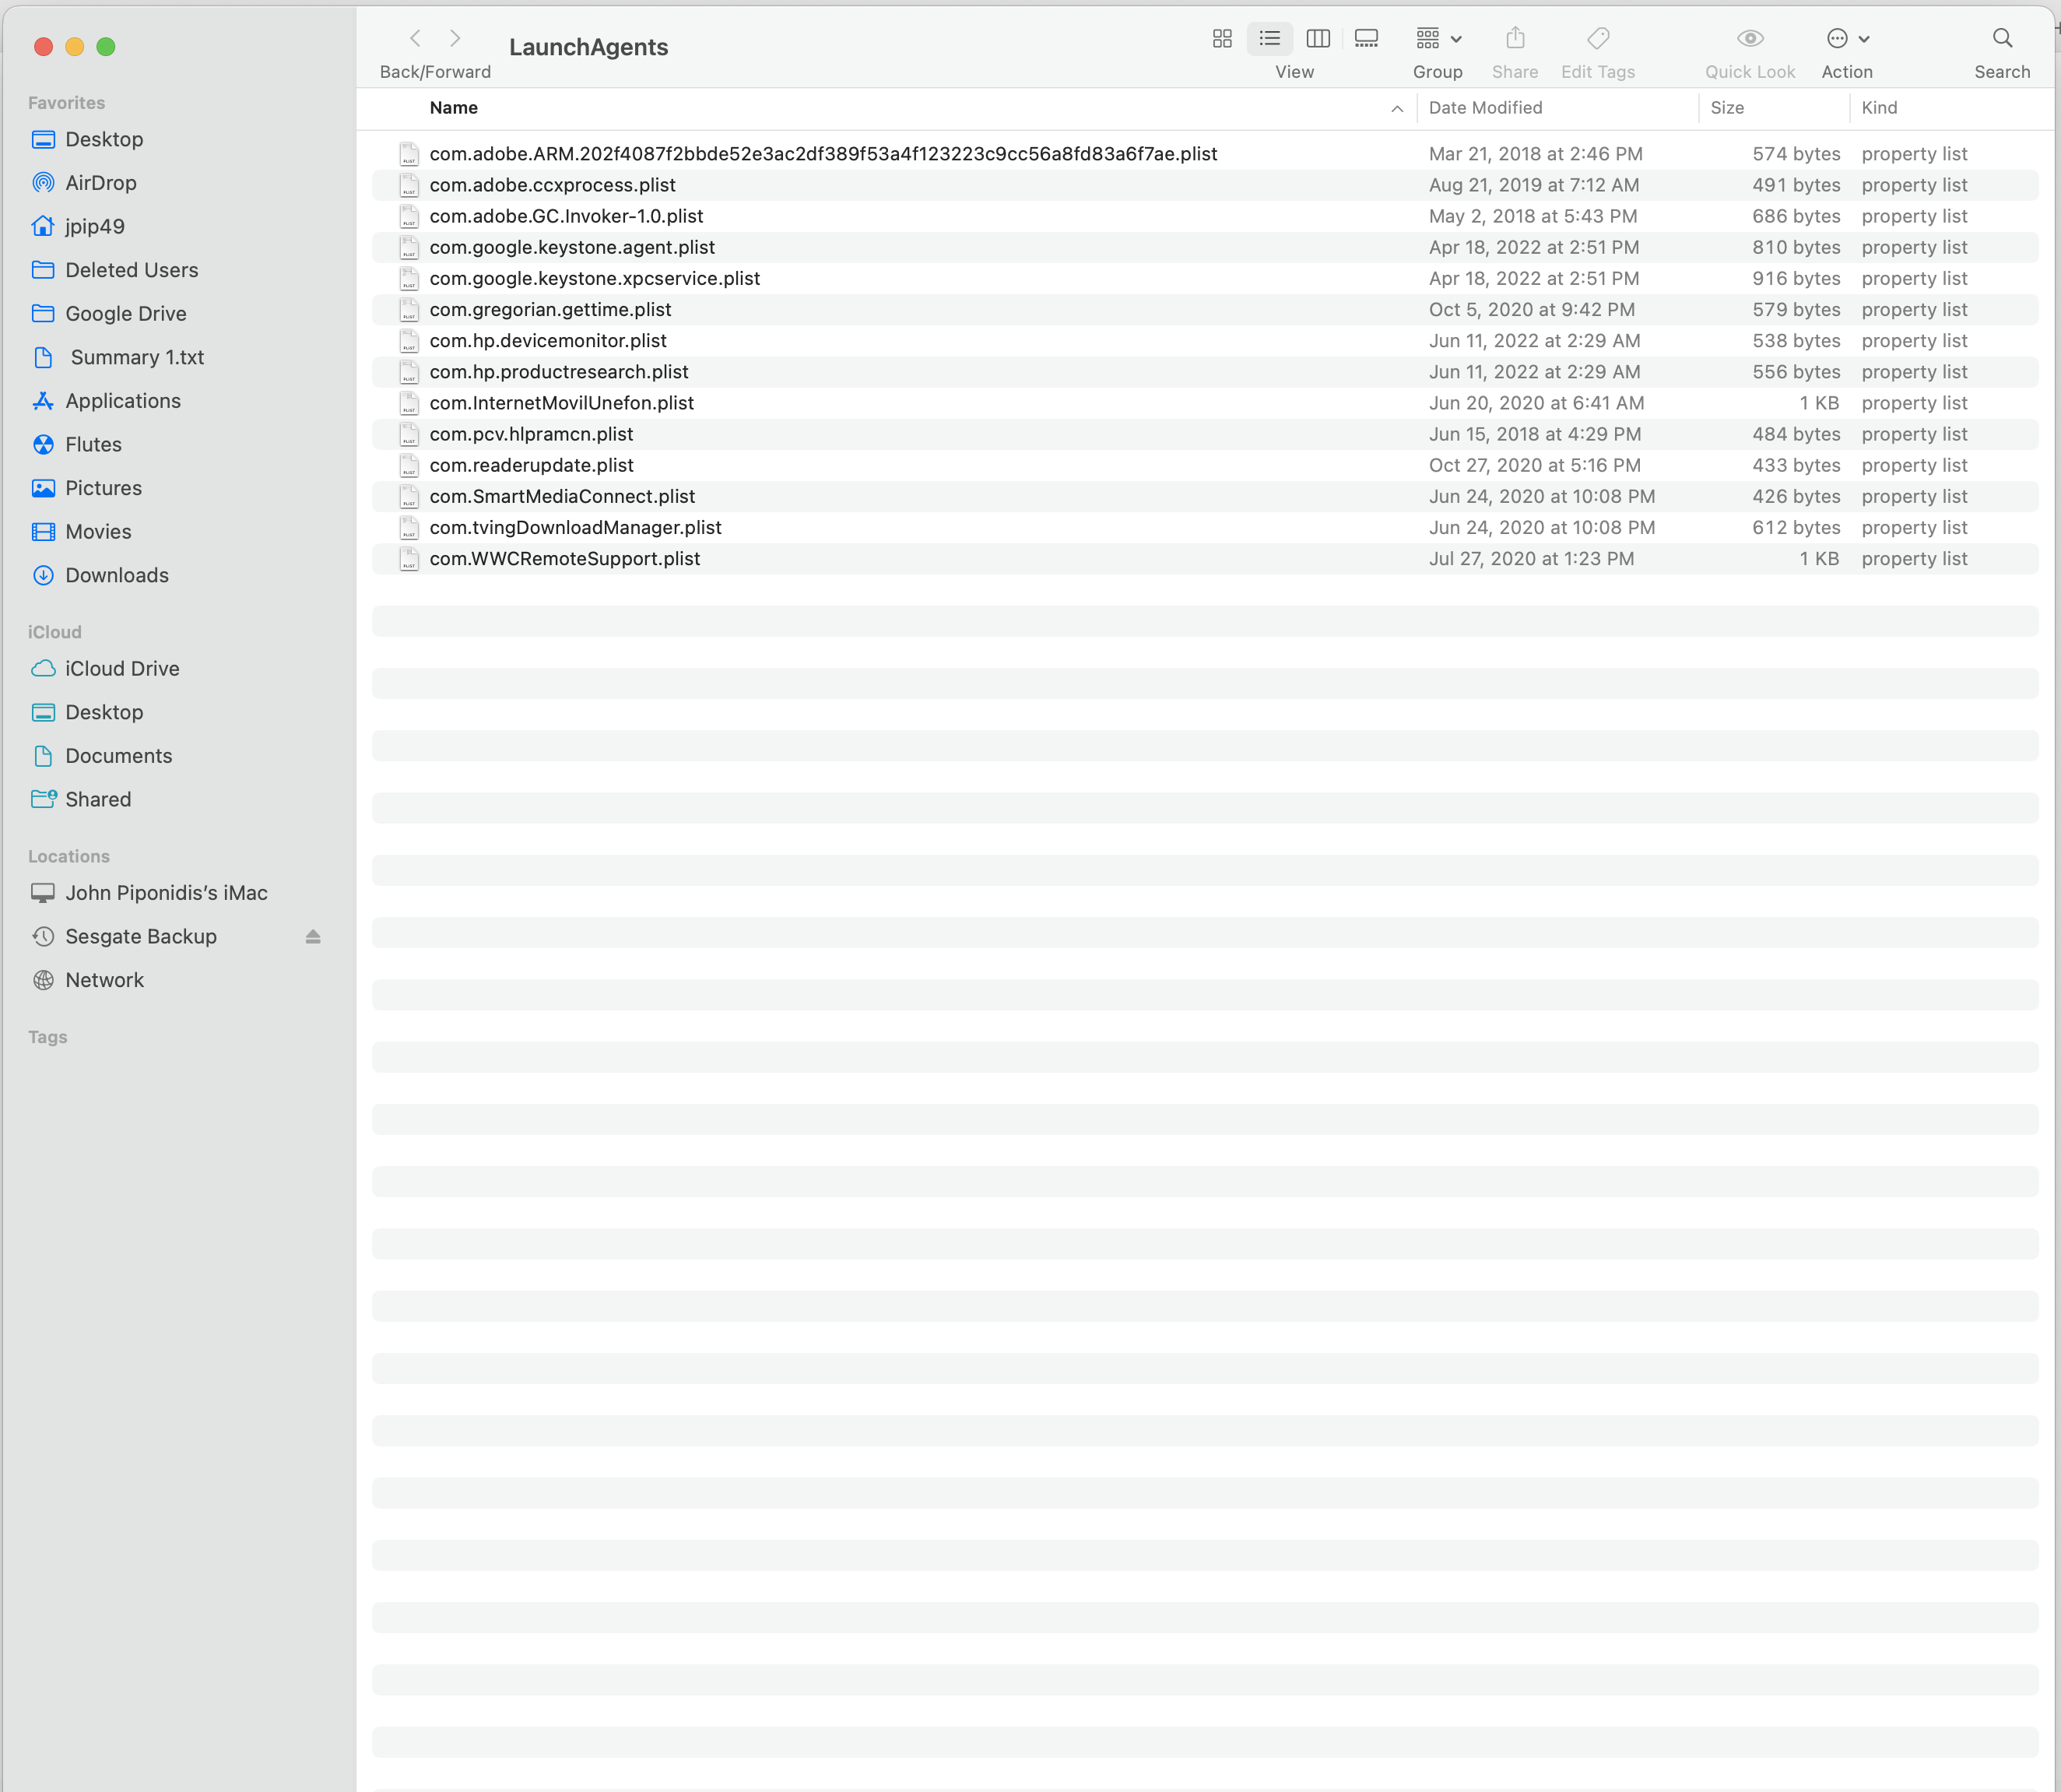Viewport: 2061px width, 1792px height.
Task: Go back with the back arrow
Action: click(x=416, y=39)
